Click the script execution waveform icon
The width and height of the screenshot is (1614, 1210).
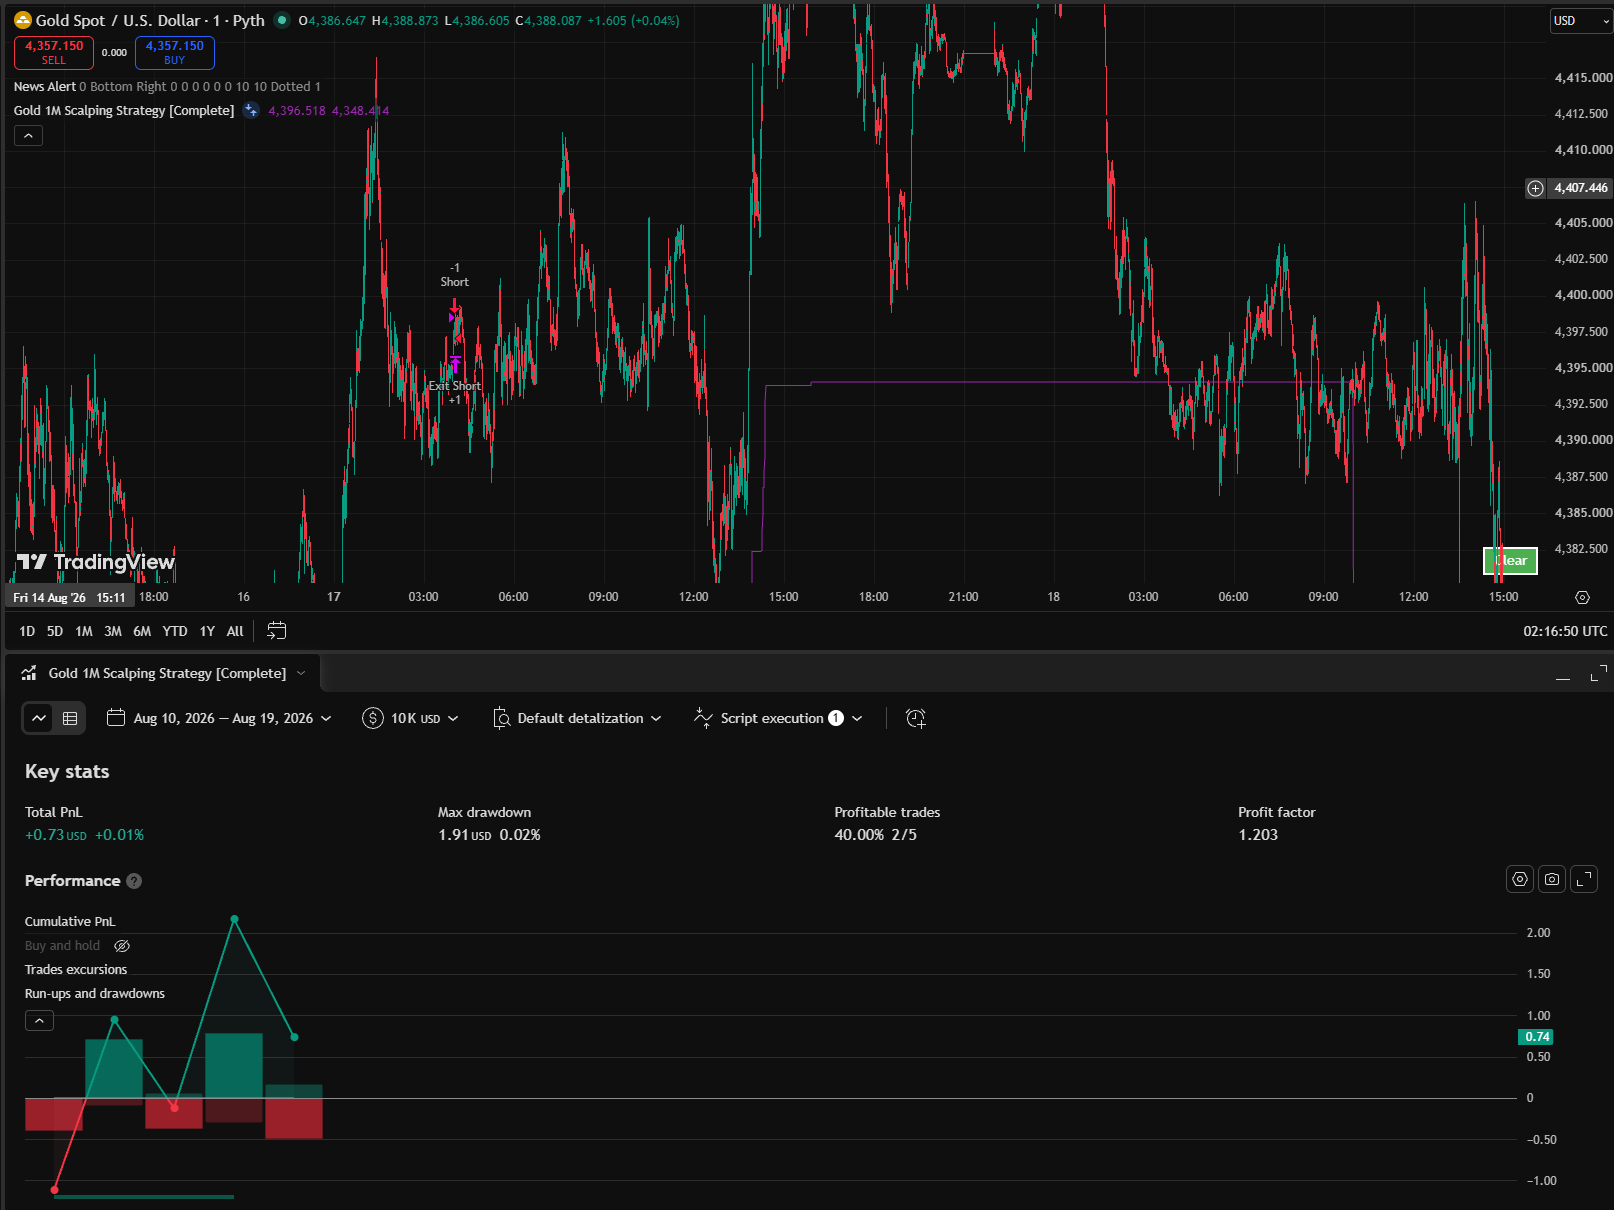(703, 718)
